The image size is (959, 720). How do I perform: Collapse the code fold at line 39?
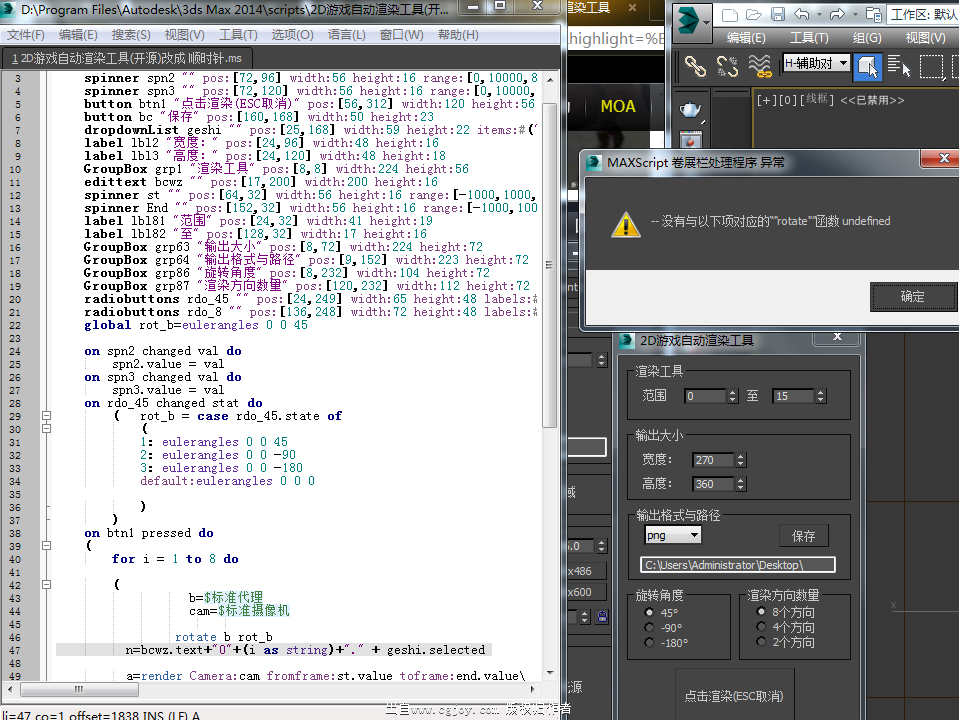click(46, 546)
